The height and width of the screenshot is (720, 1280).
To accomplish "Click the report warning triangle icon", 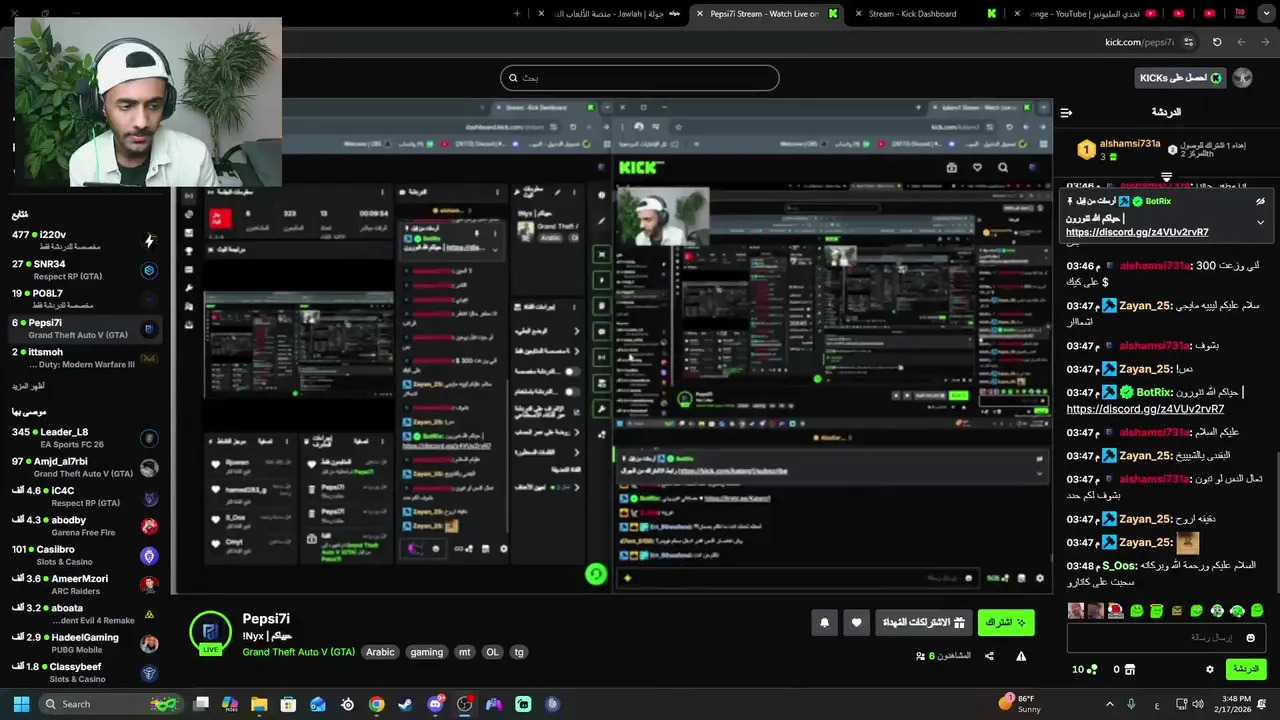I will pyautogui.click(x=1021, y=656).
